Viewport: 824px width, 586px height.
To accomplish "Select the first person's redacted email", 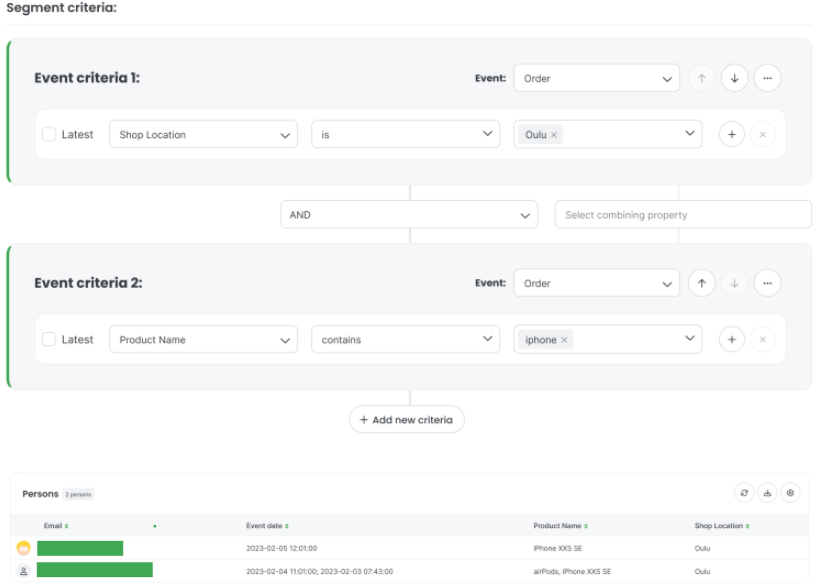I will click(80, 548).
